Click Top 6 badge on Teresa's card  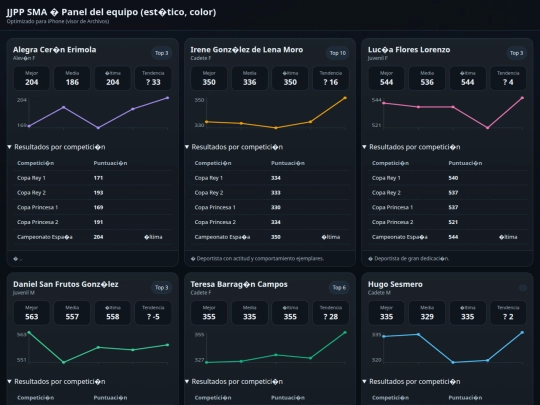point(339,288)
